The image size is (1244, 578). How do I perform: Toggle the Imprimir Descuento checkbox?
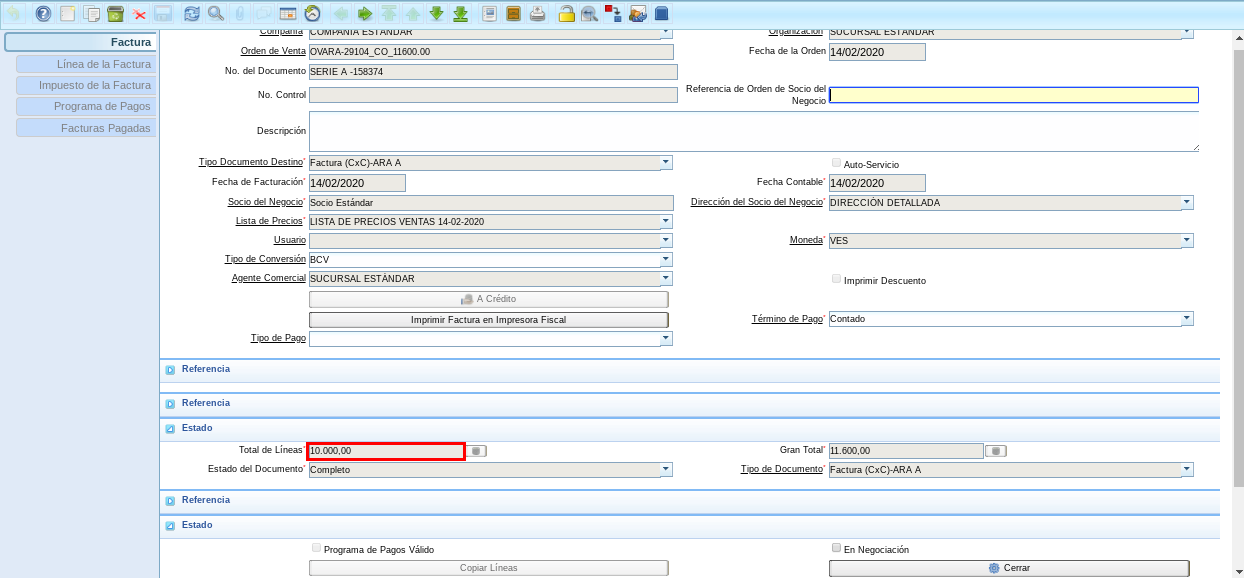click(836, 280)
